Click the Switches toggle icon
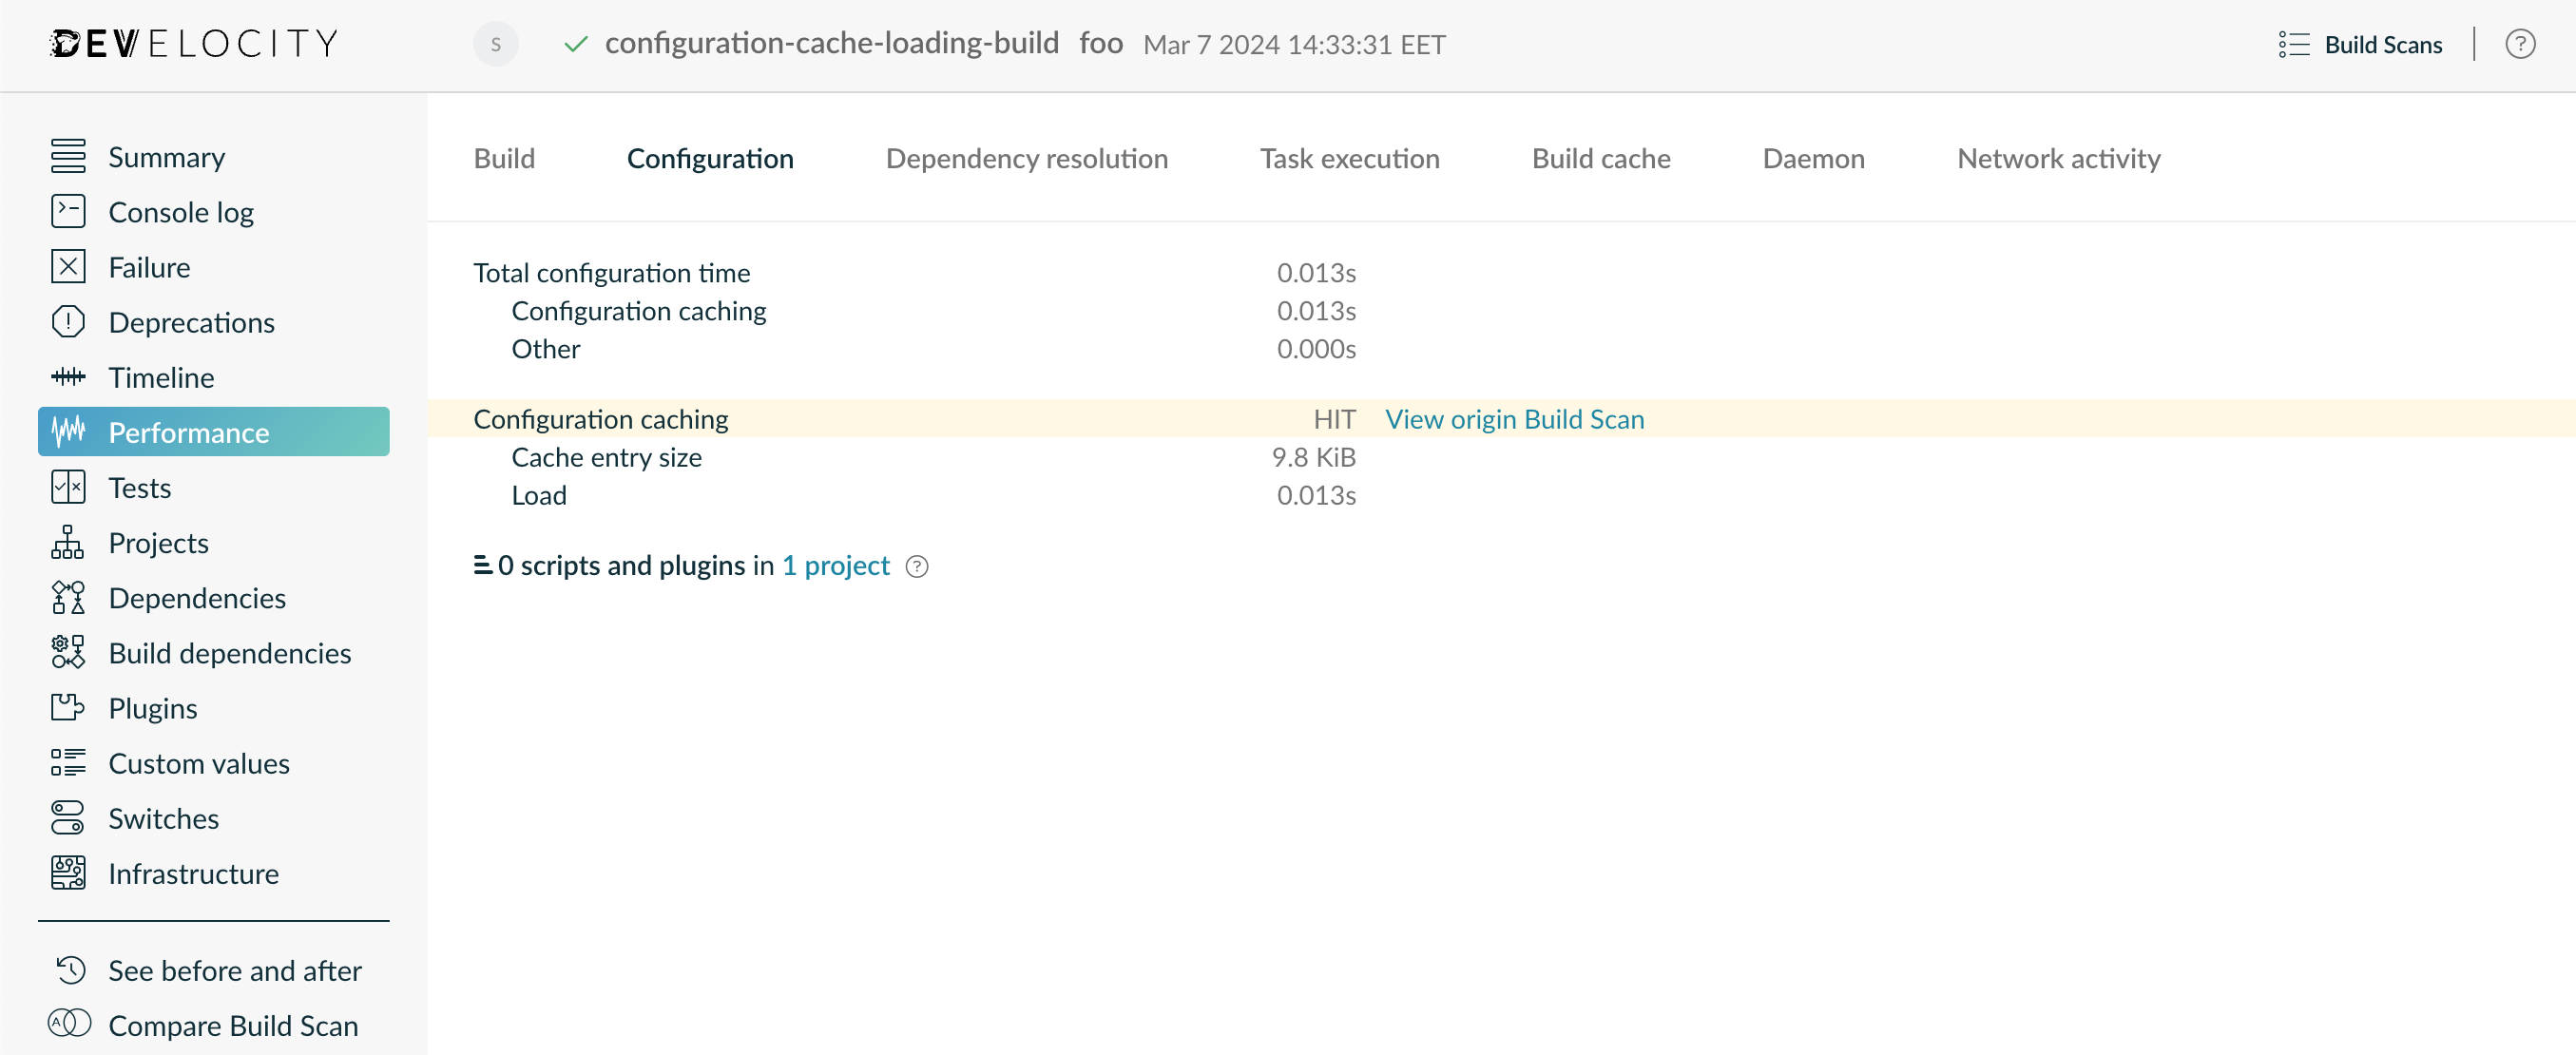The height and width of the screenshot is (1055, 2576). point(68,818)
